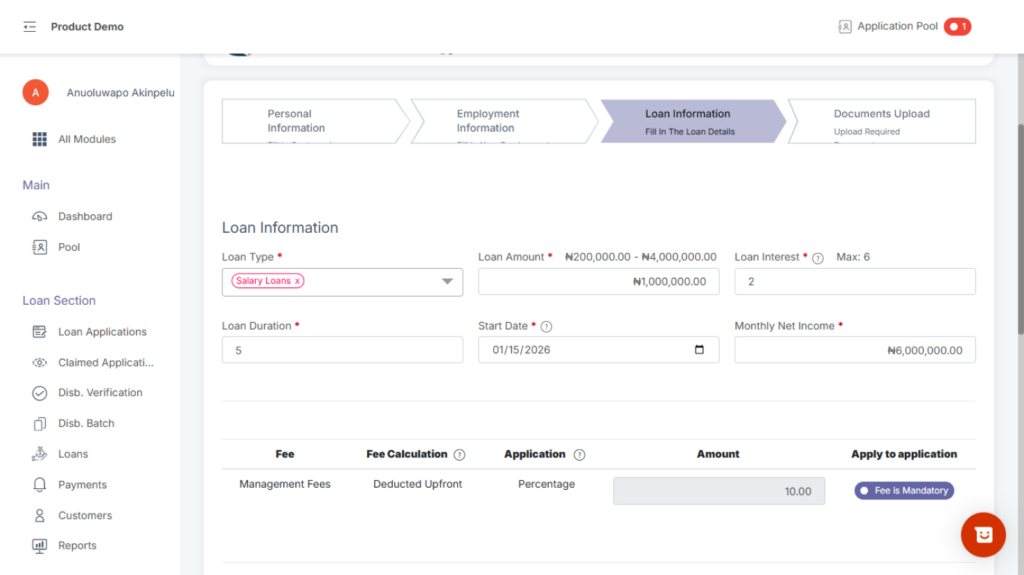Screen dimensions: 1024x575
Task: Open Loan Applications in sidebar
Action: pos(102,332)
